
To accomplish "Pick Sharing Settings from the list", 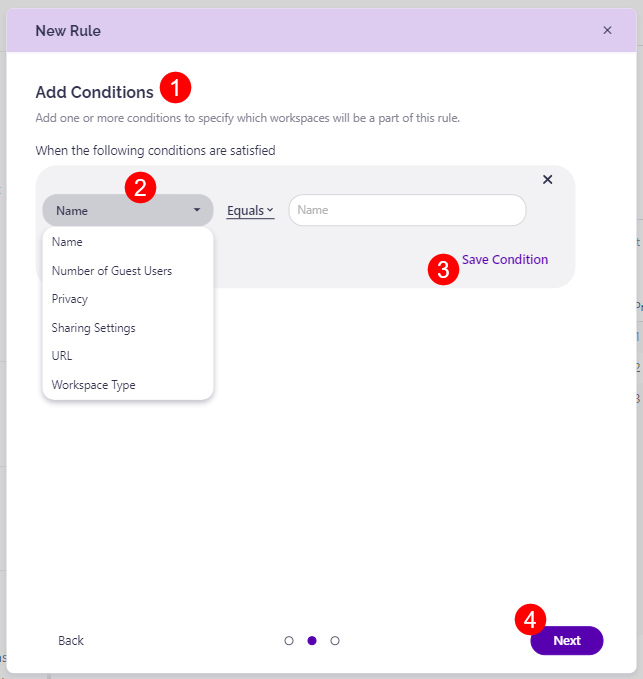I will [x=94, y=328].
